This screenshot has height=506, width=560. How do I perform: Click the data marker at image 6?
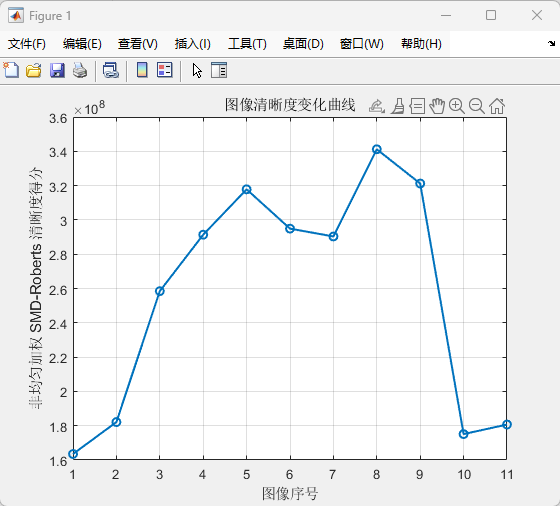(290, 229)
